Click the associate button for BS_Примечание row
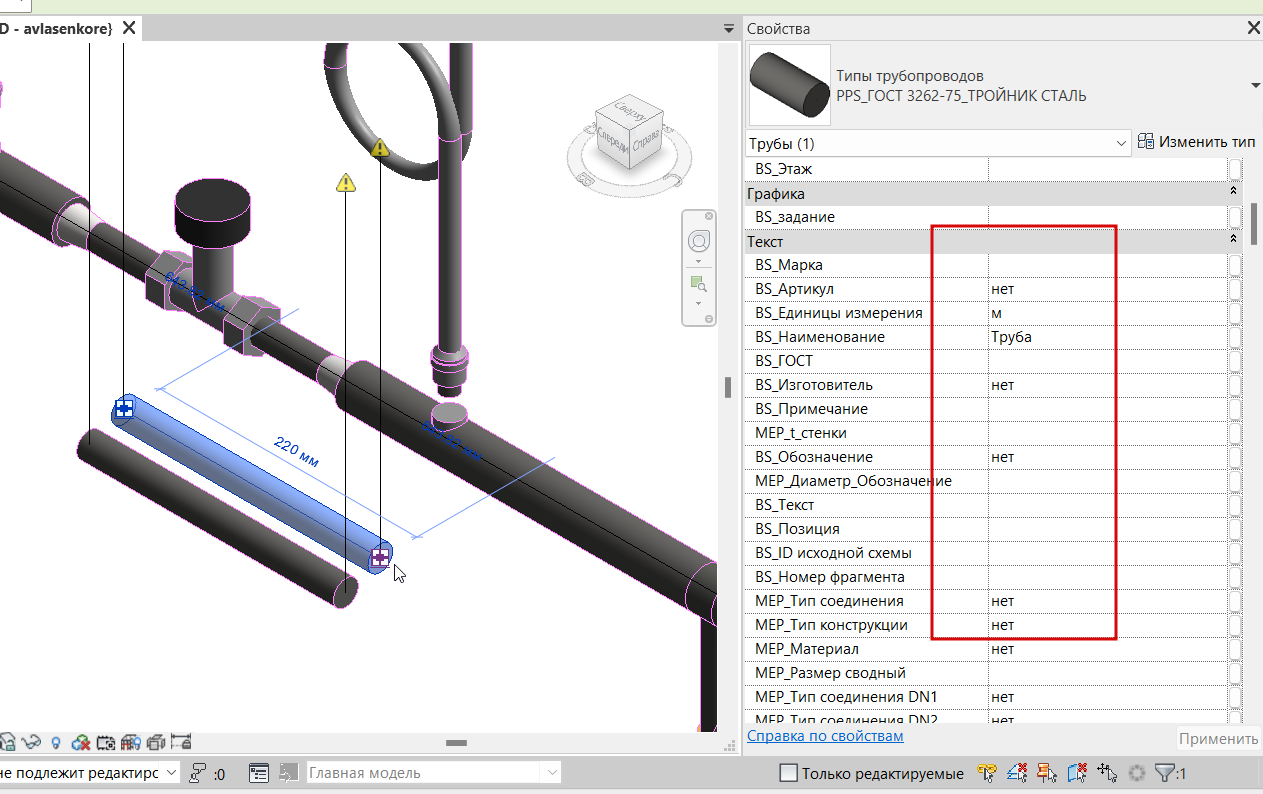This screenshot has width=1263, height=794. point(1236,409)
